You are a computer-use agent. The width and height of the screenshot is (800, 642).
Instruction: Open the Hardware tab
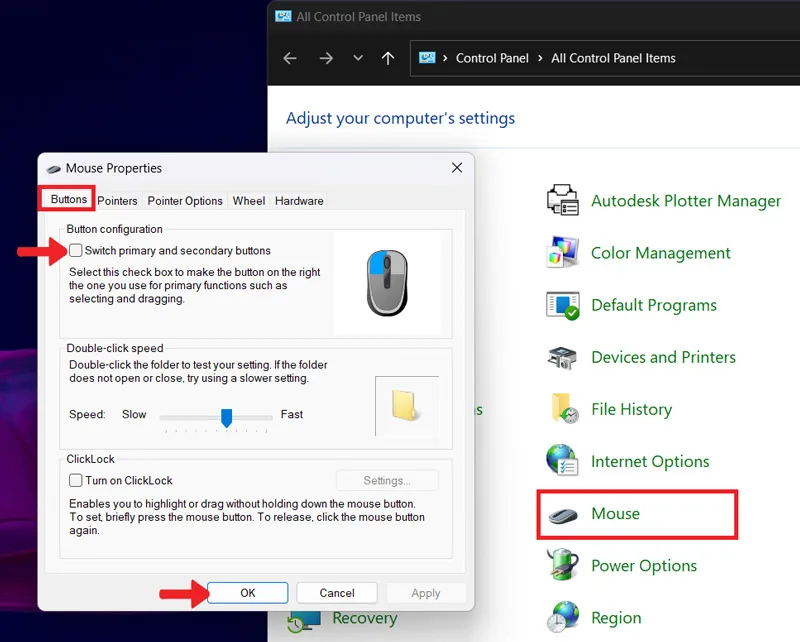[299, 201]
